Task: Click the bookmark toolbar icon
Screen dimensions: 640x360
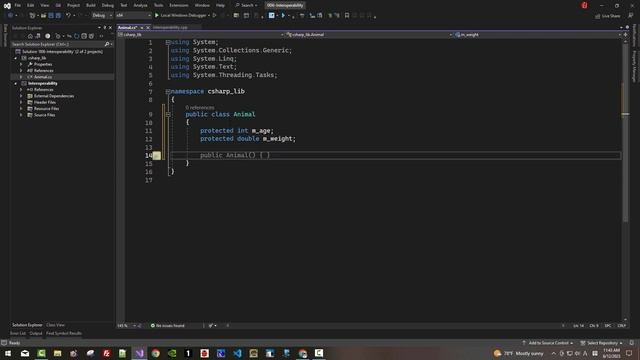Action: coord(347,16)
